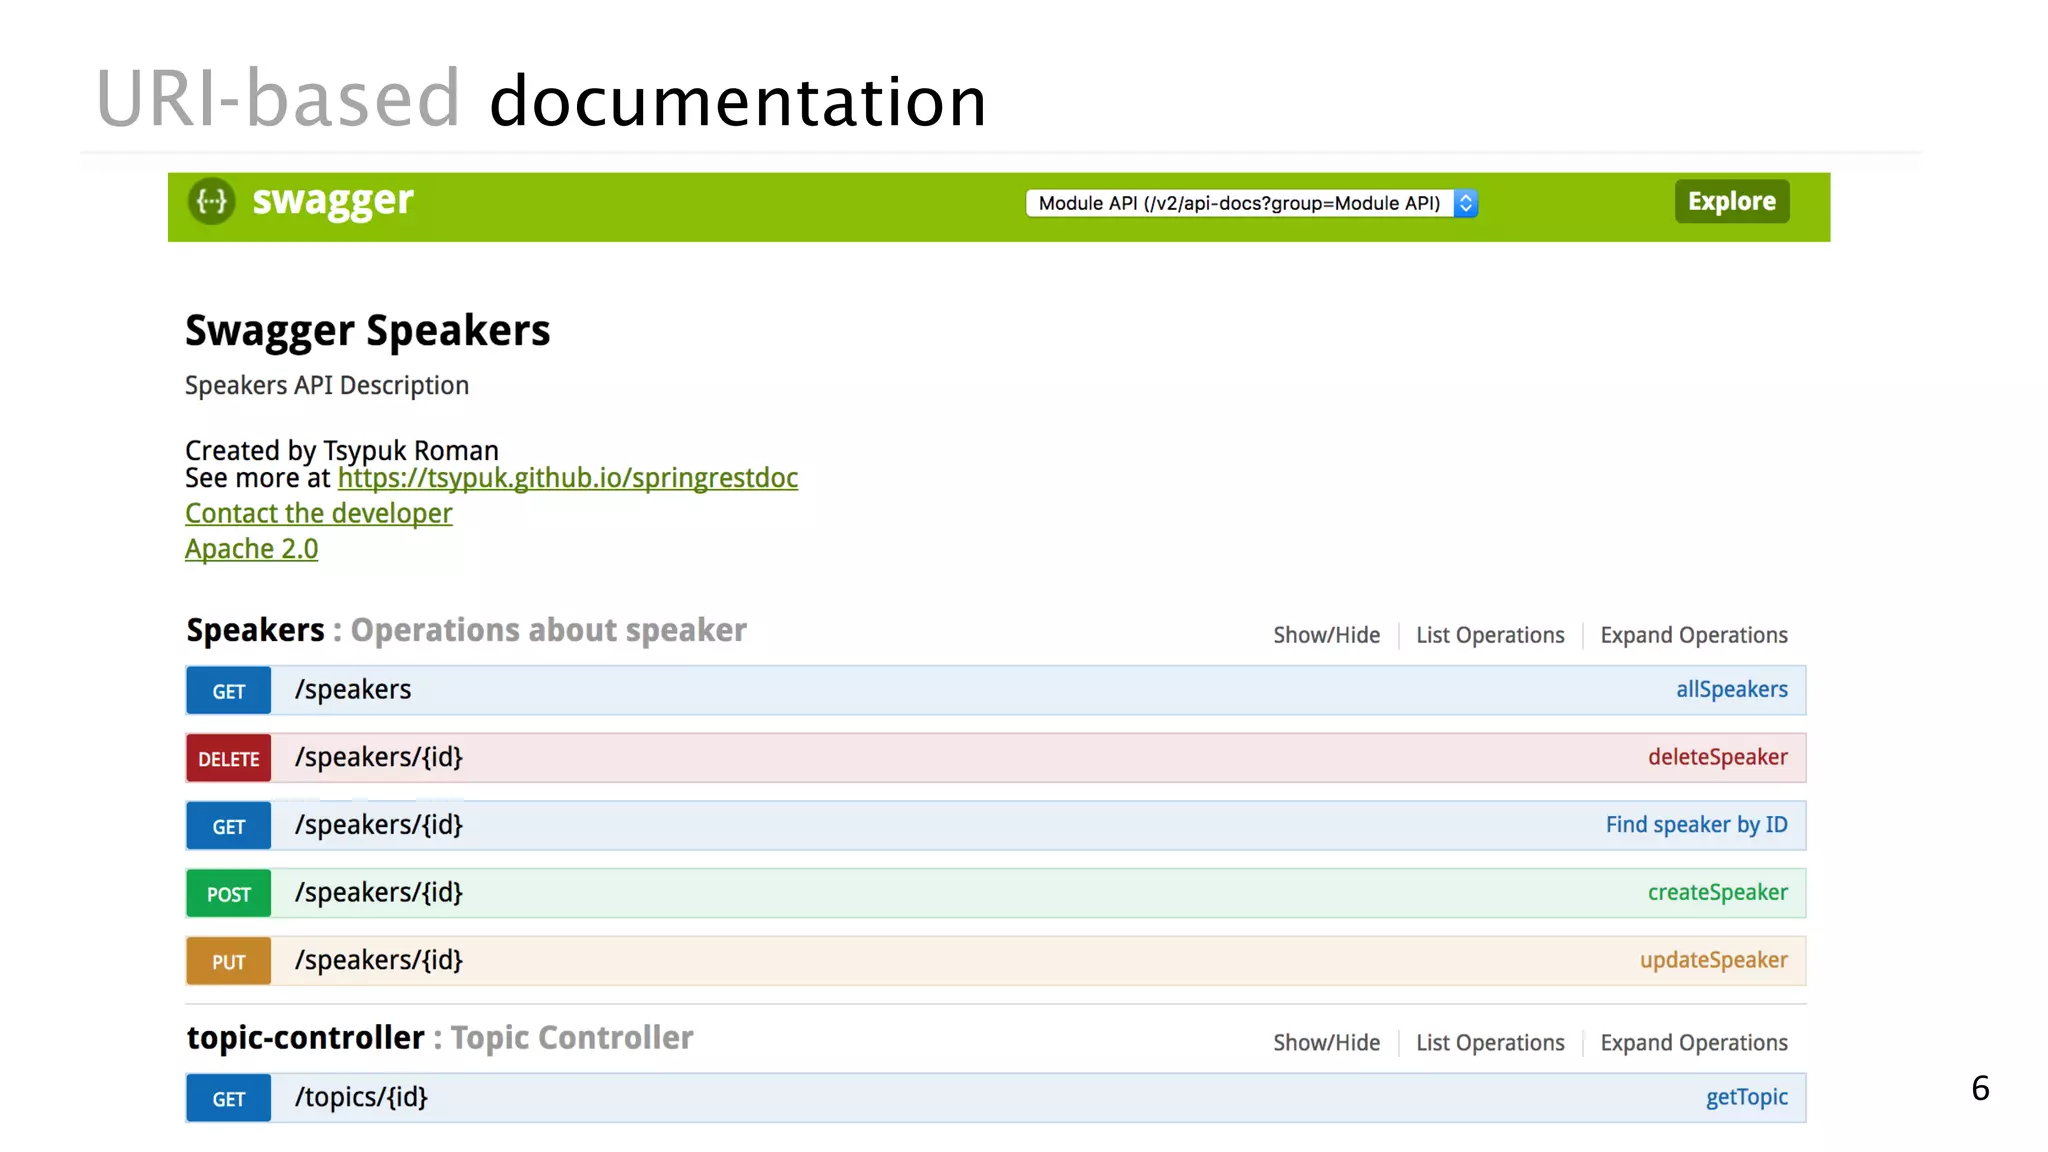The height and width of the screenshot is (1152, 2048).
Task: Click Expand Operations for topic-controller
Action: click(x=1694, y=1043)
